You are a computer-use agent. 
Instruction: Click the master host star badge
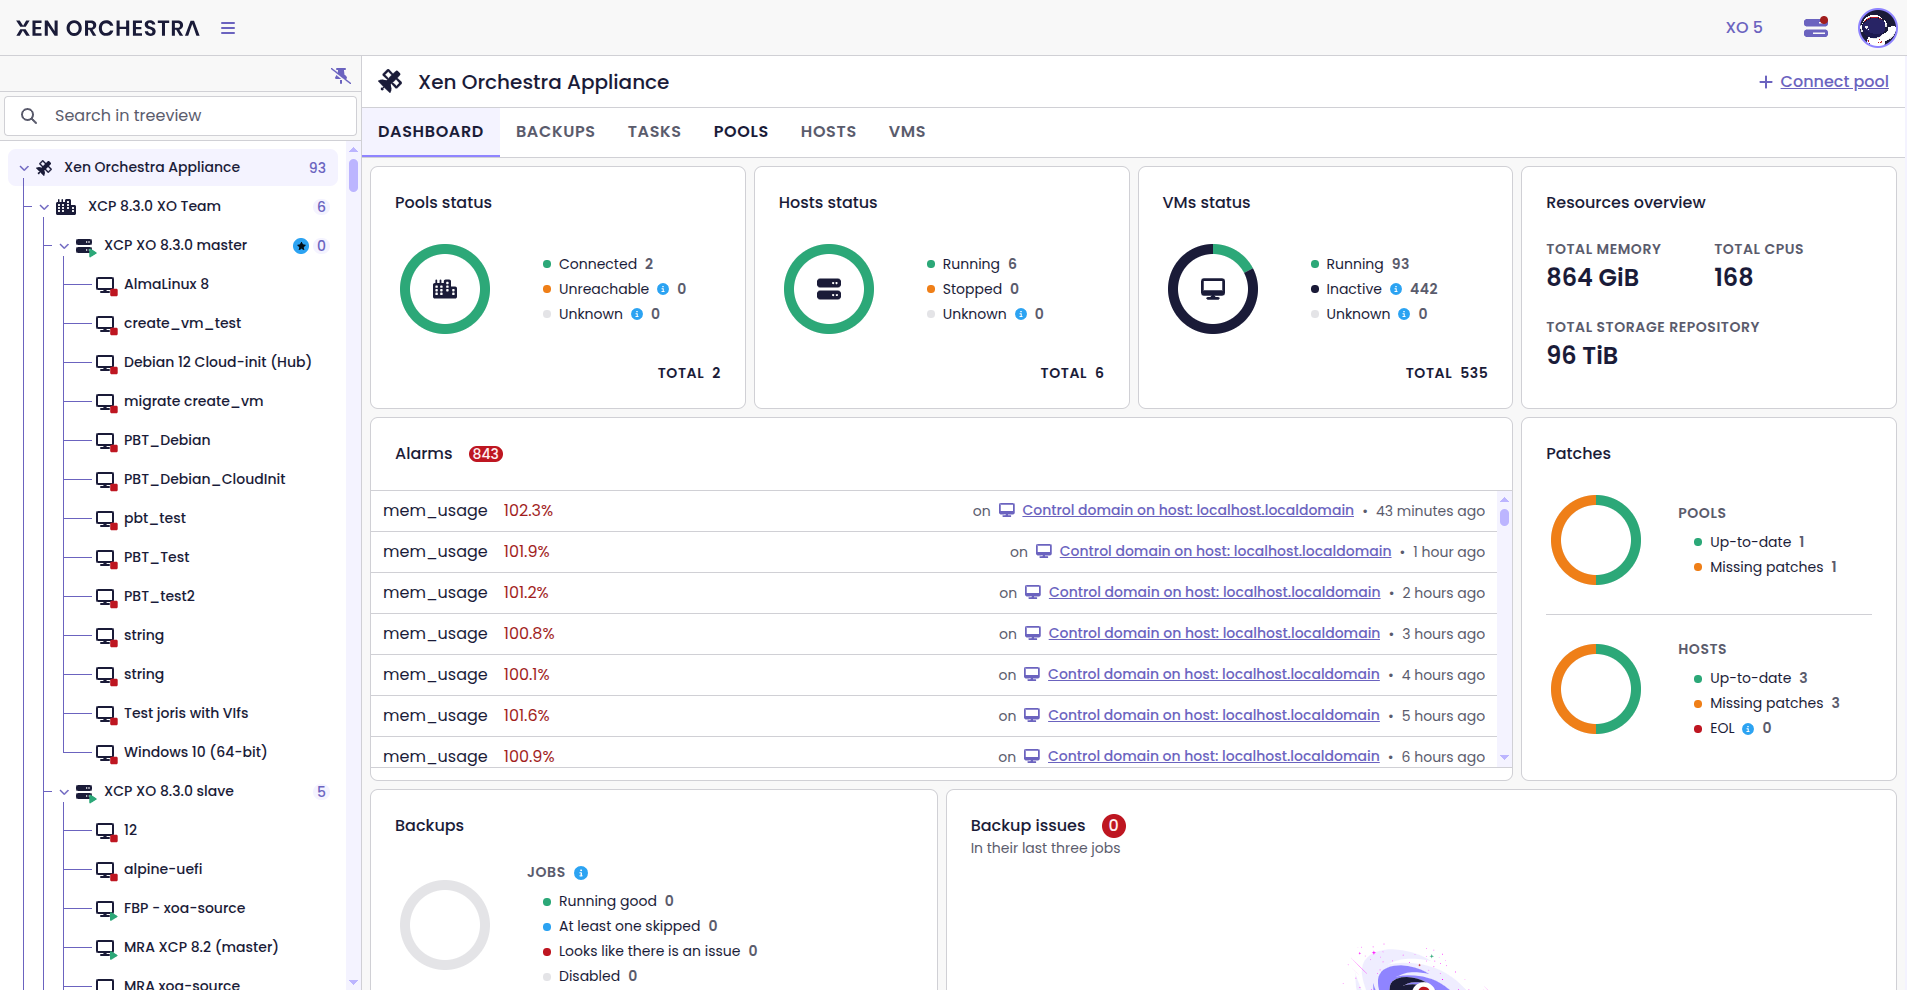300,246
